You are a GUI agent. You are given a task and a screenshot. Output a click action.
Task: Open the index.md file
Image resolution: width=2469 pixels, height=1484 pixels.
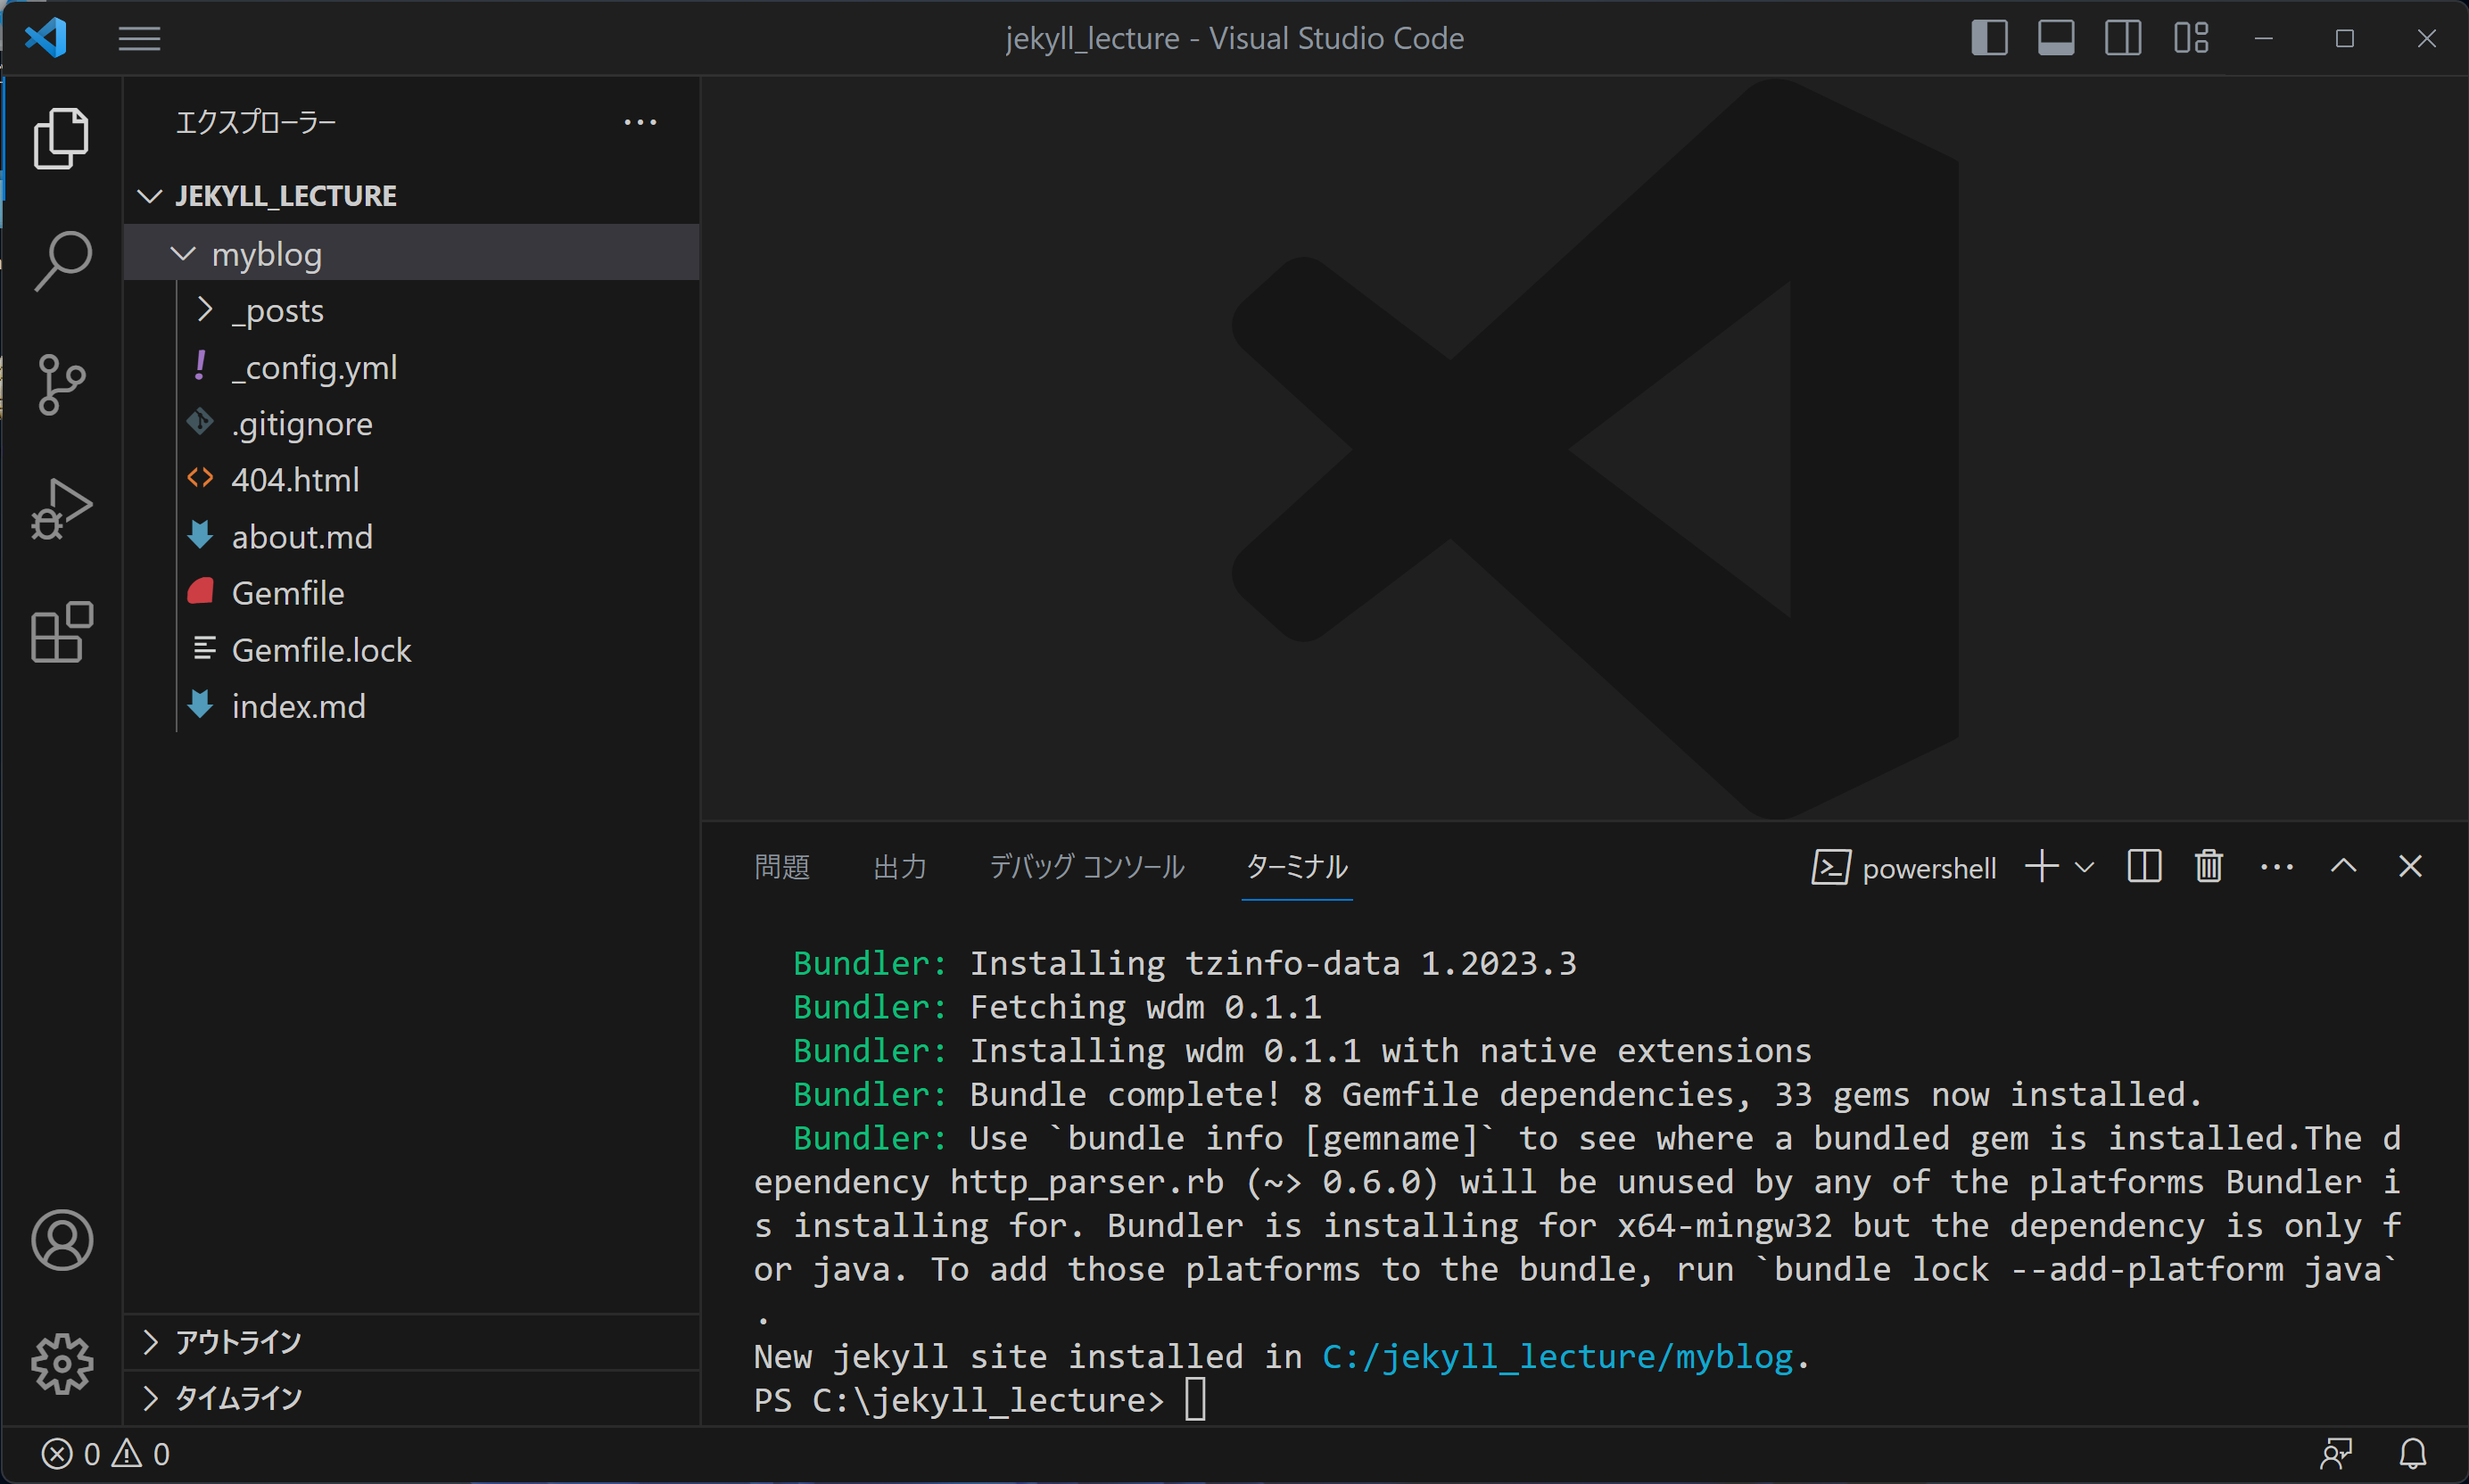point(411,706)
